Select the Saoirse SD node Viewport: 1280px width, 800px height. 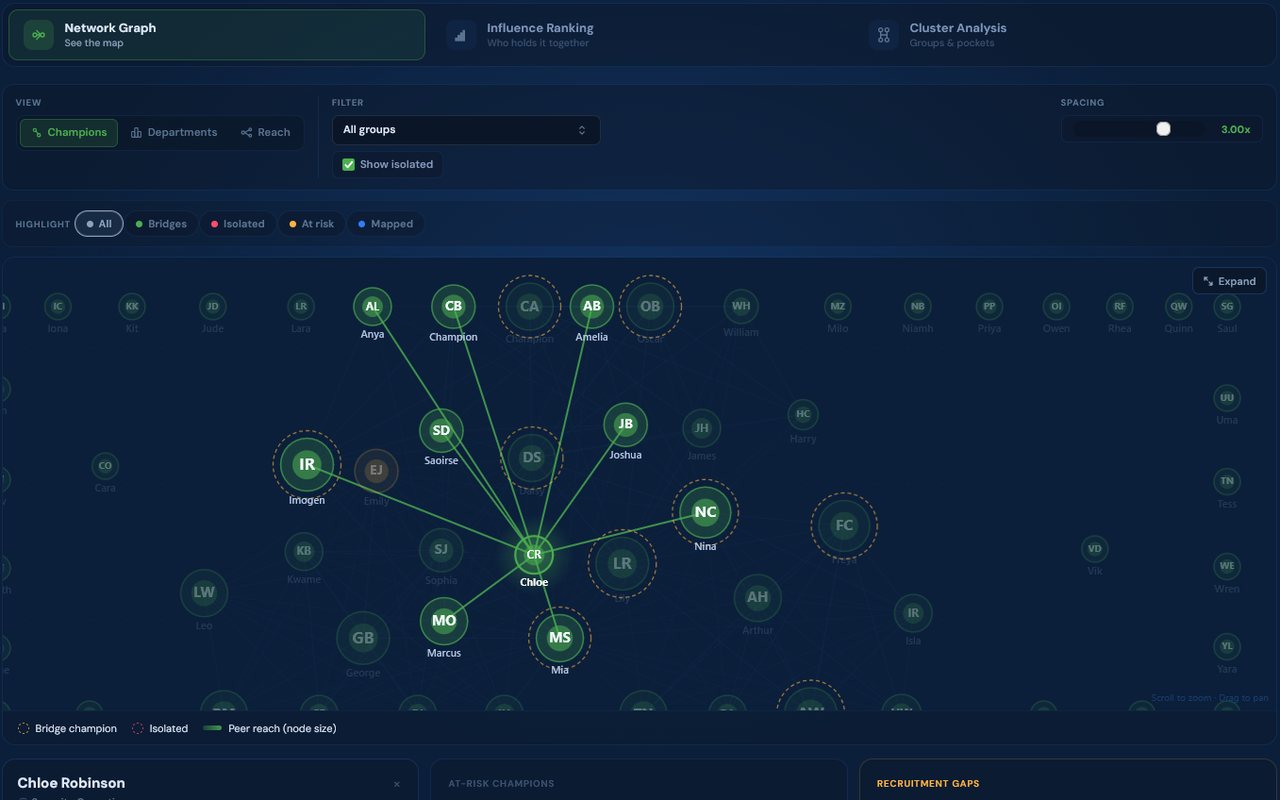click(441, 431)
